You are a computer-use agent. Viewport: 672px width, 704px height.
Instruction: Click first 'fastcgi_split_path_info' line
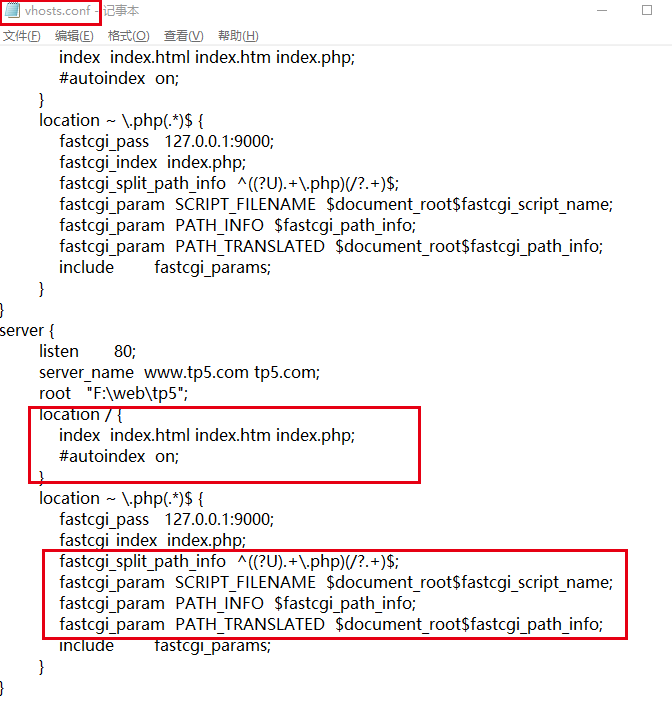[229, 184]
